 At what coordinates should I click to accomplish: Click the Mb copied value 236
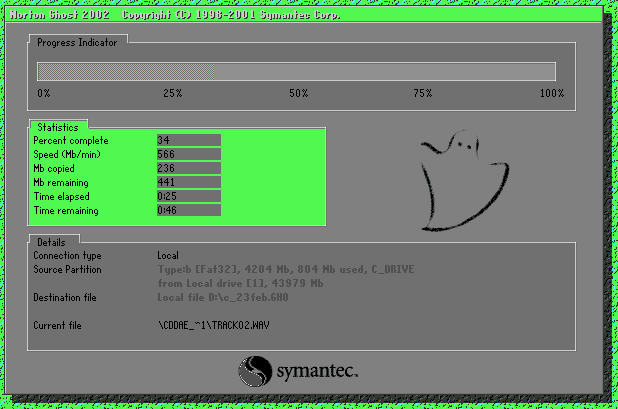(x=189, y=168)
